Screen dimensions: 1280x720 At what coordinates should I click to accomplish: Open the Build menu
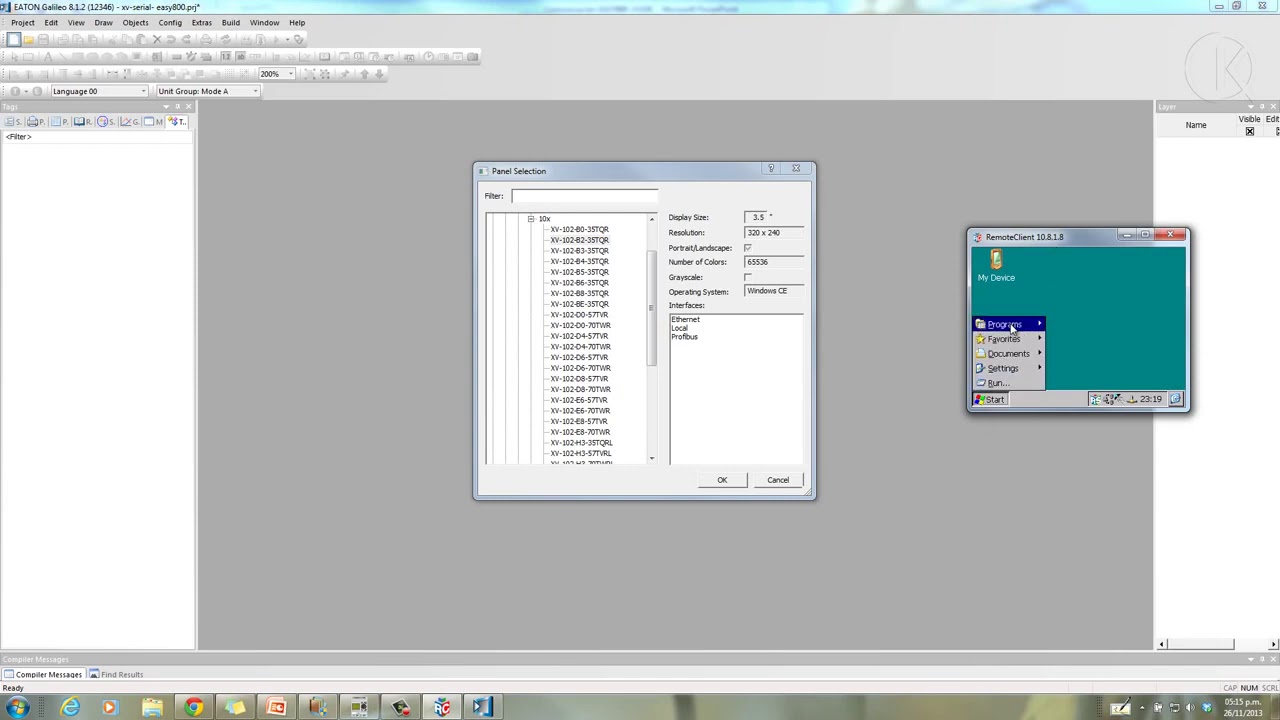point(230,22)
